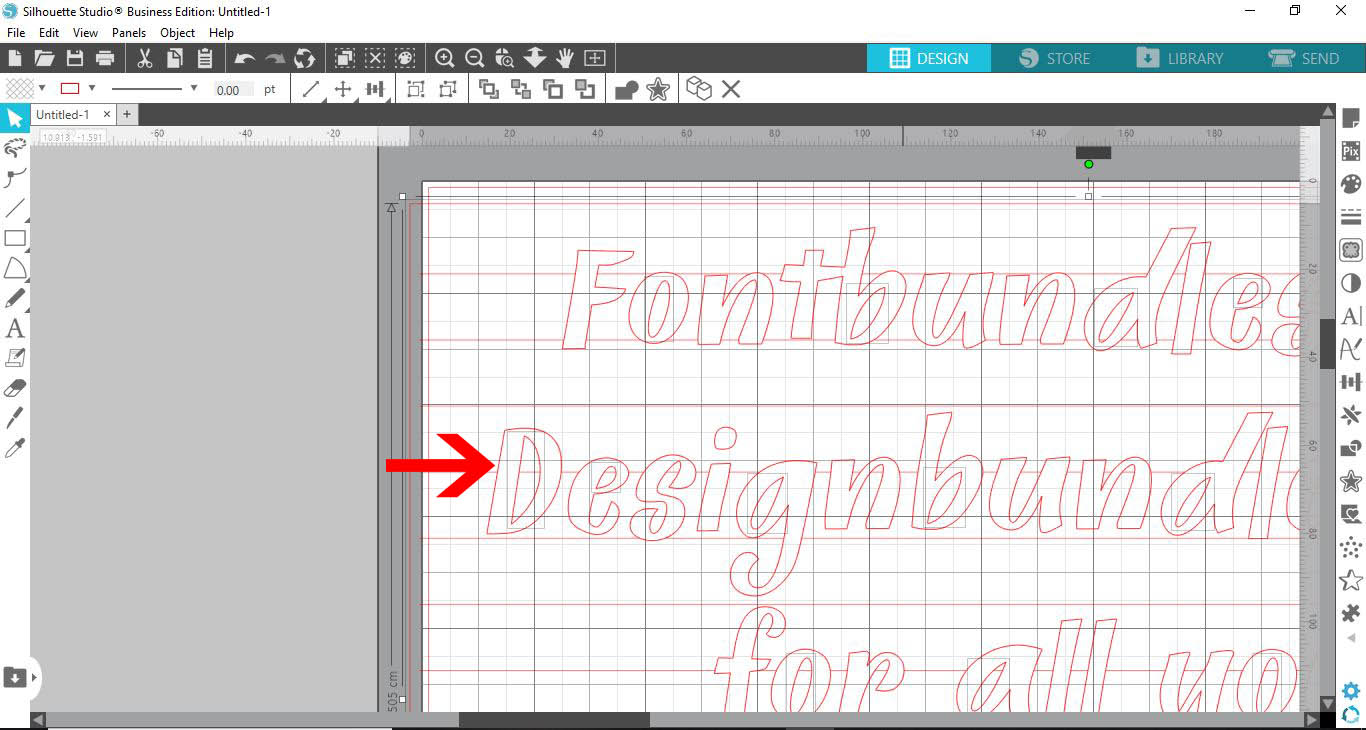The height and width of the screenshot is (730, 1366).
Task: Click the Weld shapes icon
Action: 627,90
